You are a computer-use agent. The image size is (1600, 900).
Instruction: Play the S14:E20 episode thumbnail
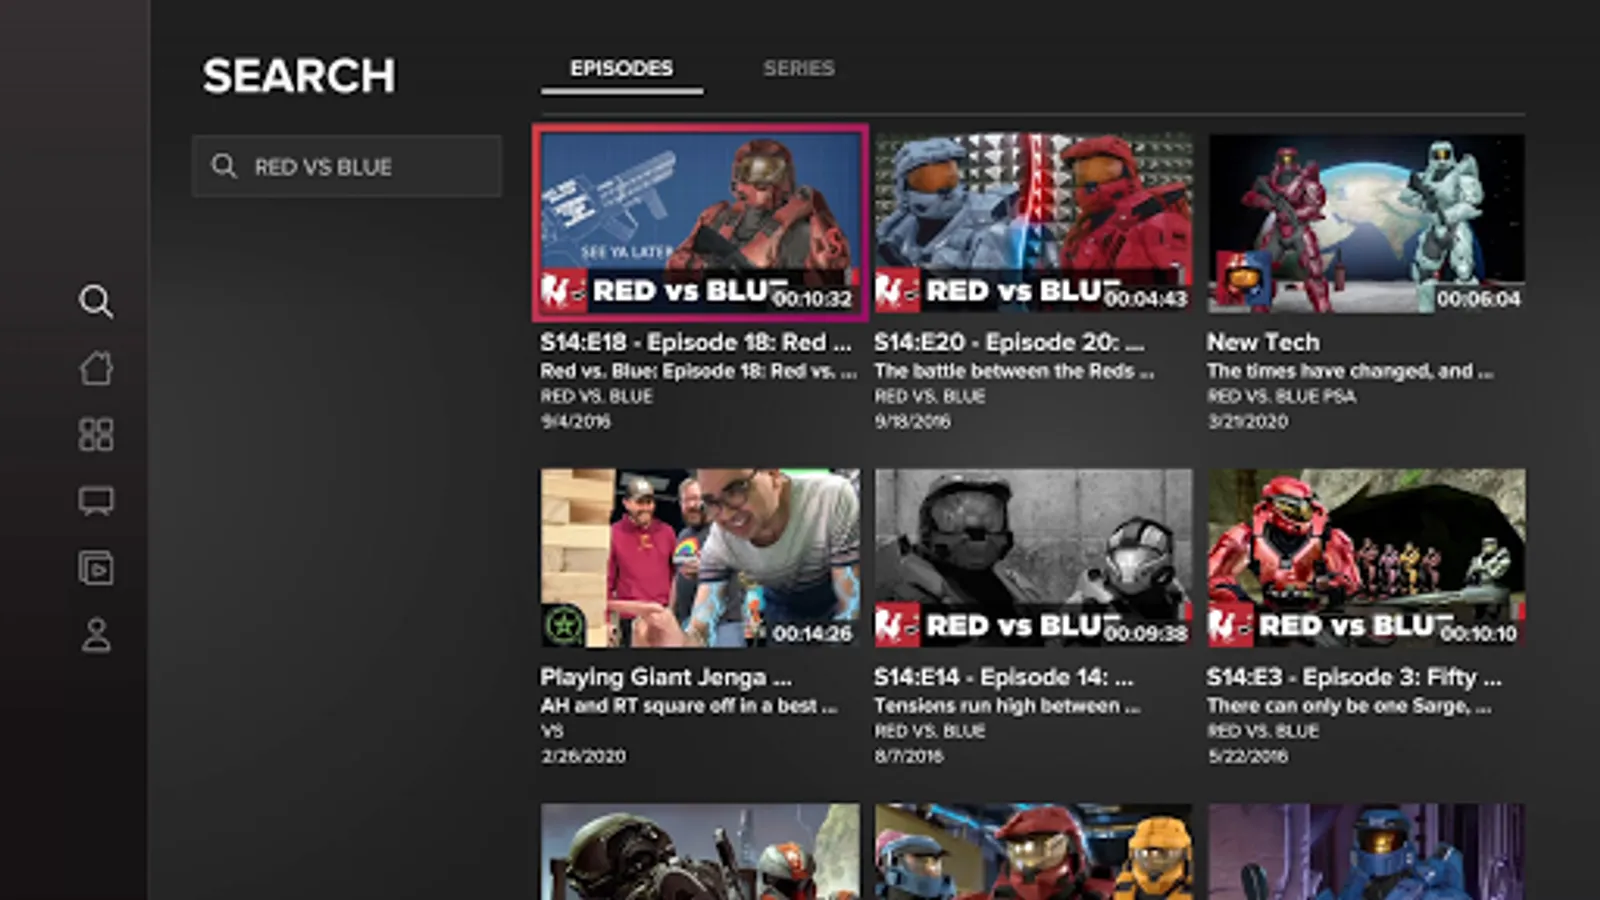coord(1034,223)
